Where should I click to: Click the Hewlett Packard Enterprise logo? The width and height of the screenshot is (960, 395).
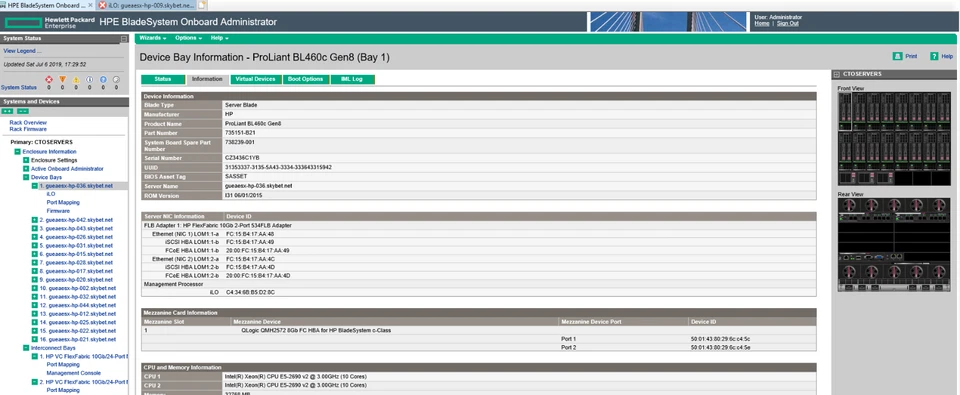50,22
